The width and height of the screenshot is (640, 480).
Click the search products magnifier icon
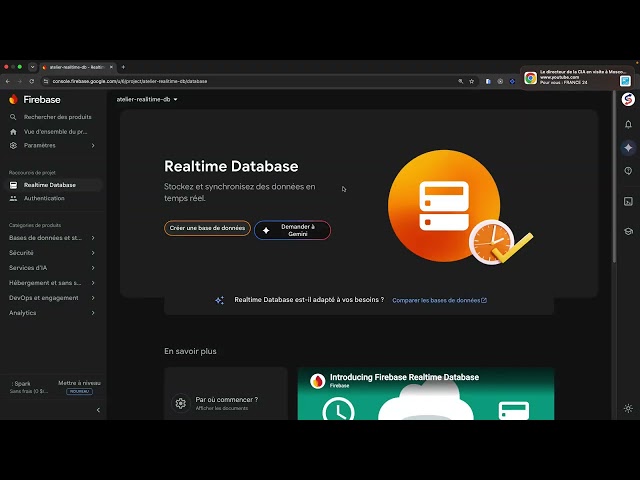pyautogui.click(x=13, y=117)
